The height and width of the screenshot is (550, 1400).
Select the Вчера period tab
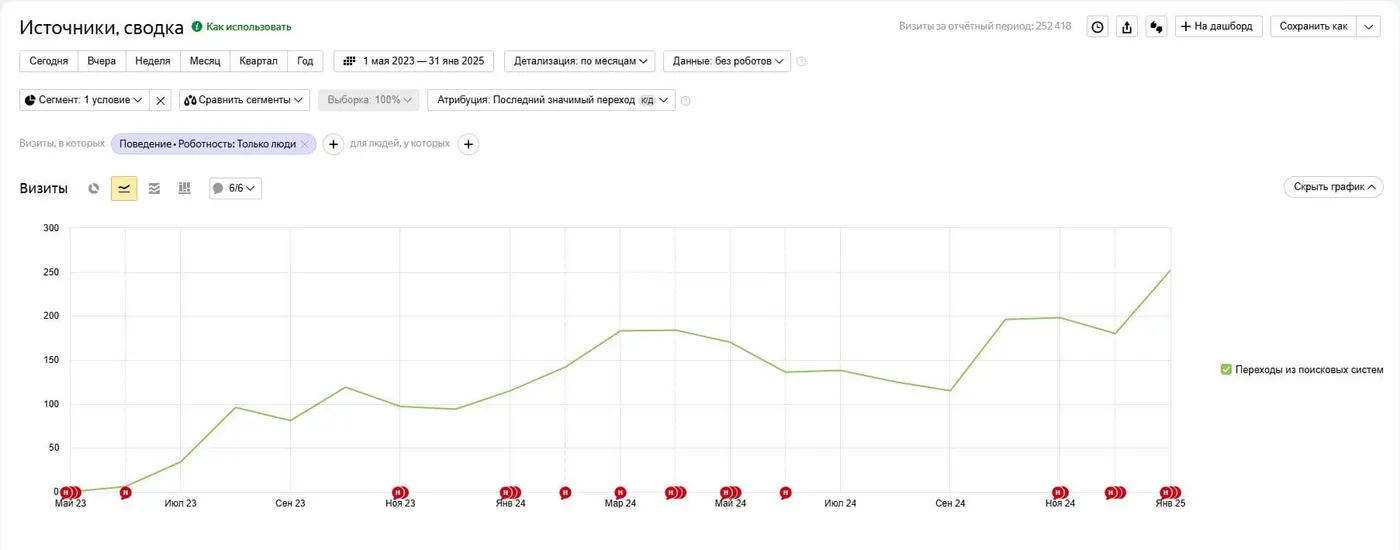pyautogui.click(x=102, y=61)
